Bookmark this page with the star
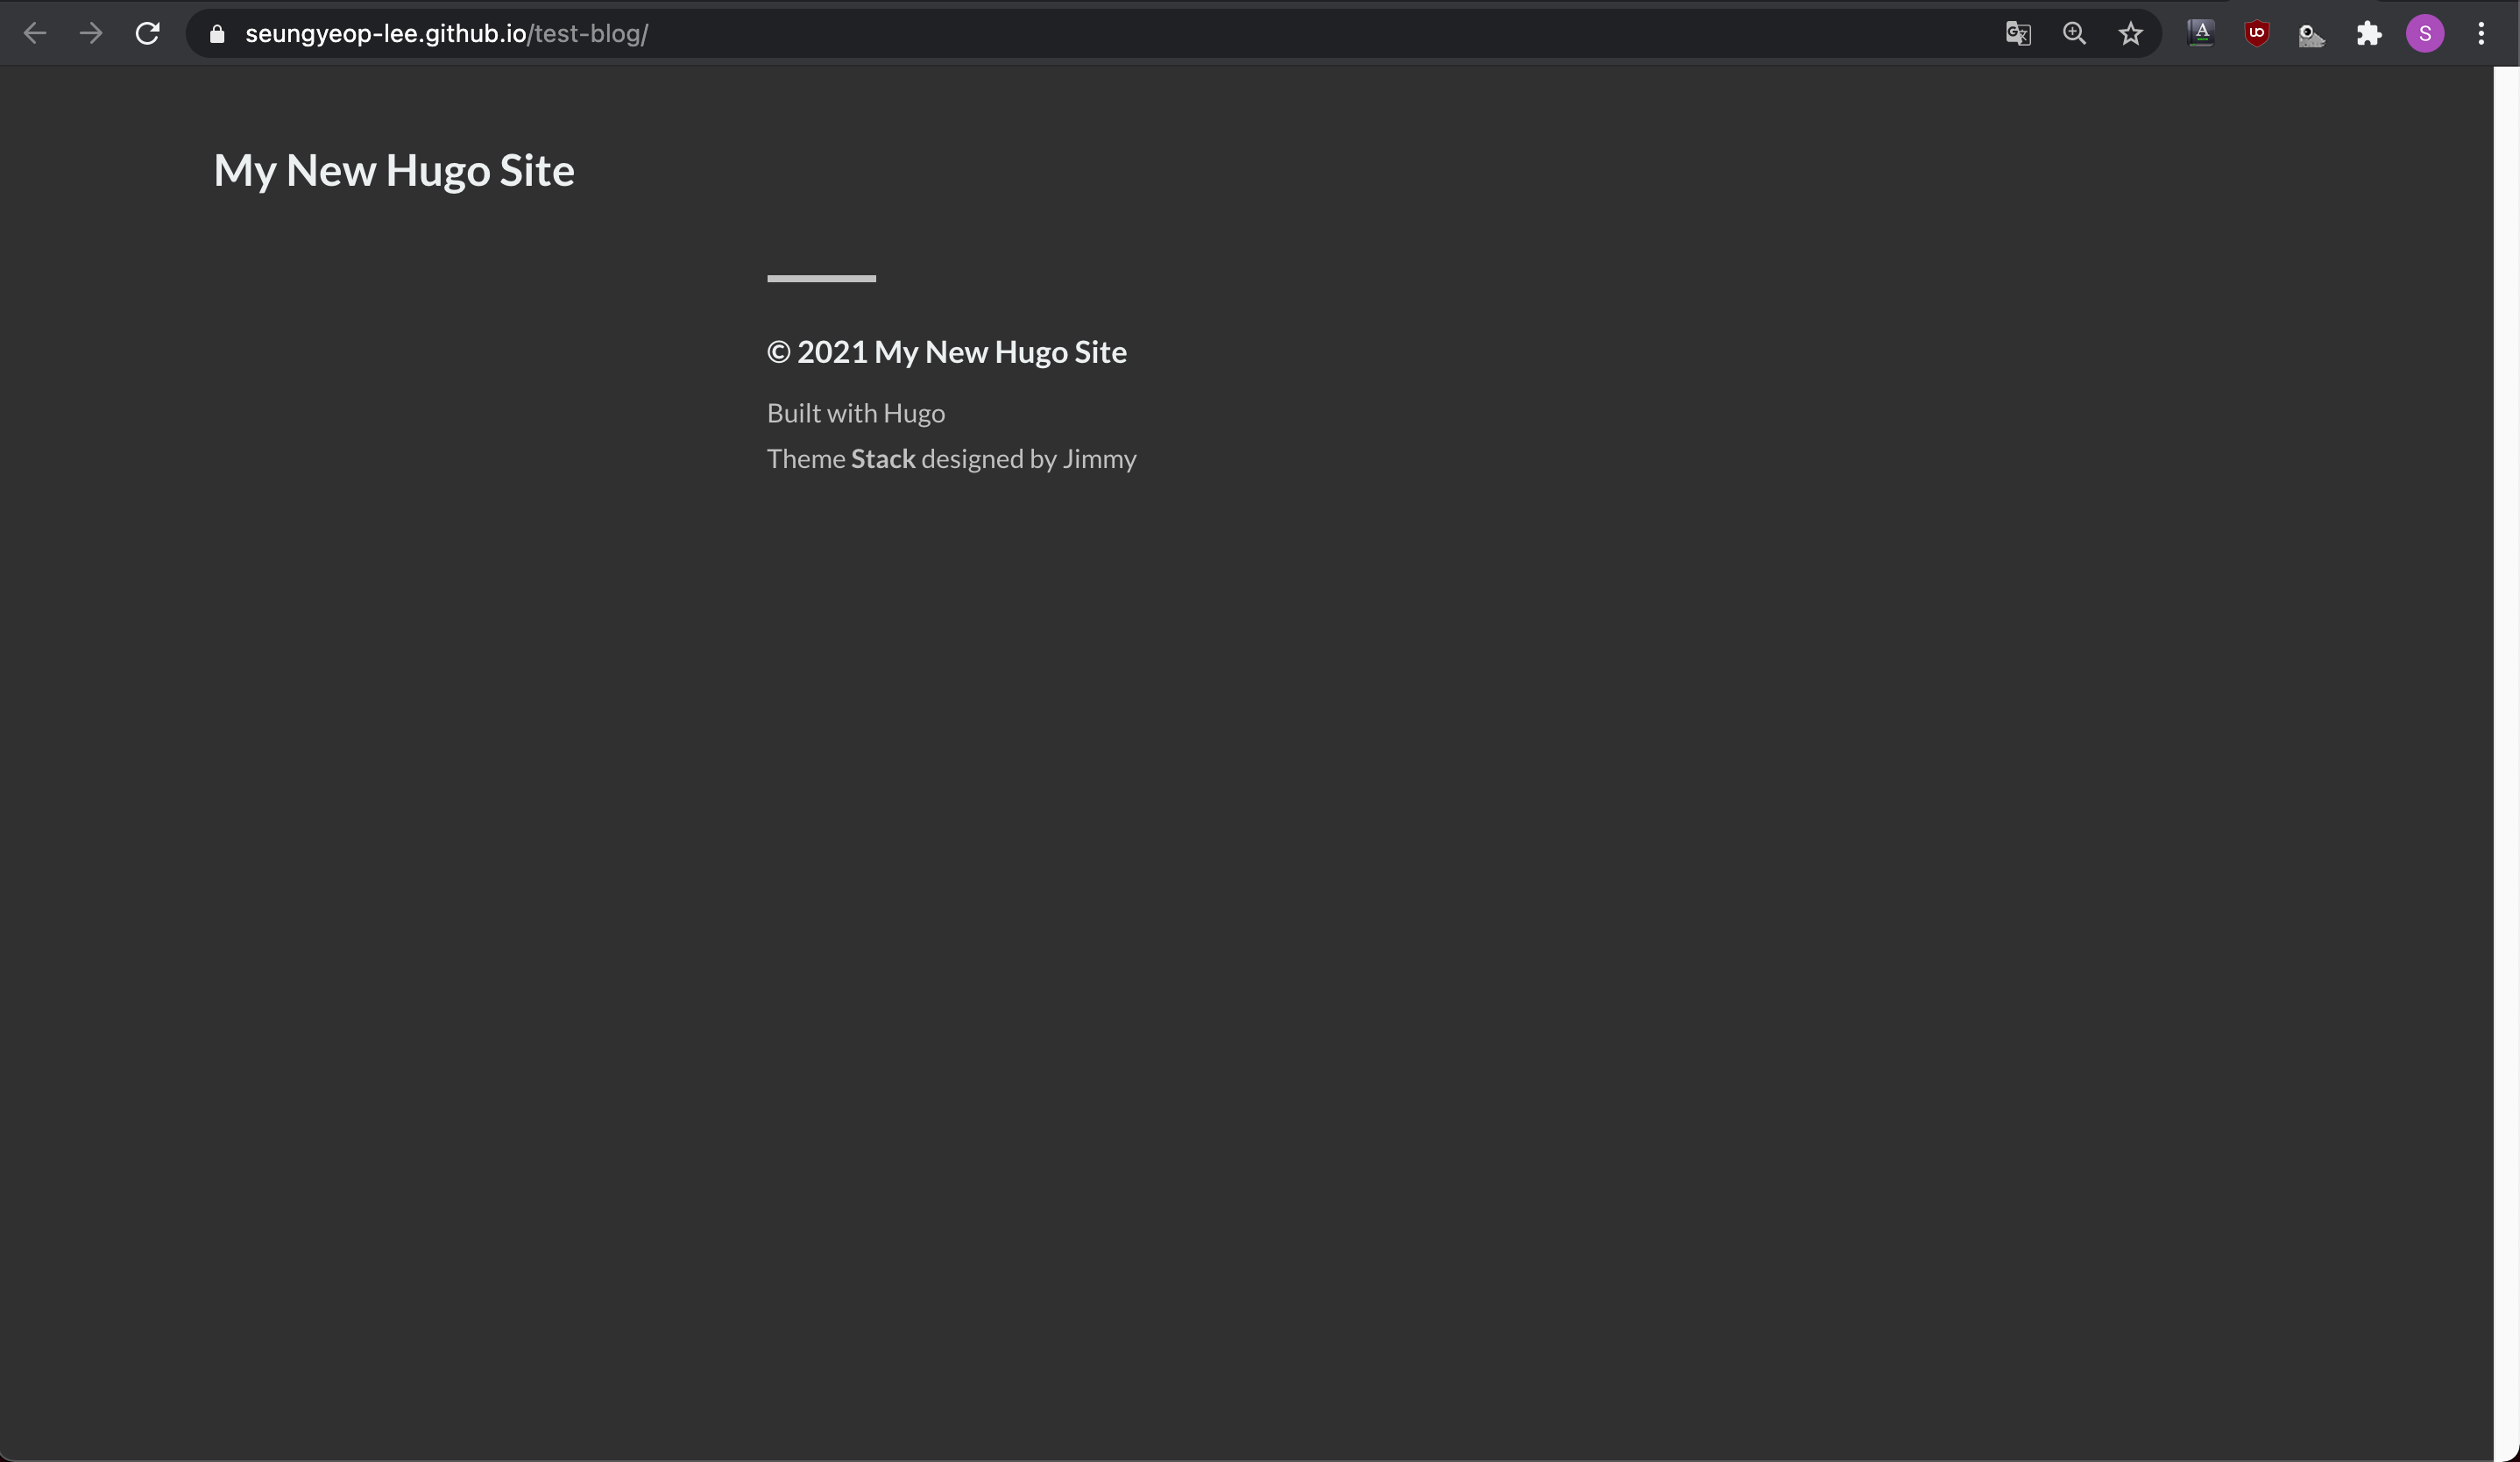Screen dimensions: 2520x1462 coord(2131,34)
